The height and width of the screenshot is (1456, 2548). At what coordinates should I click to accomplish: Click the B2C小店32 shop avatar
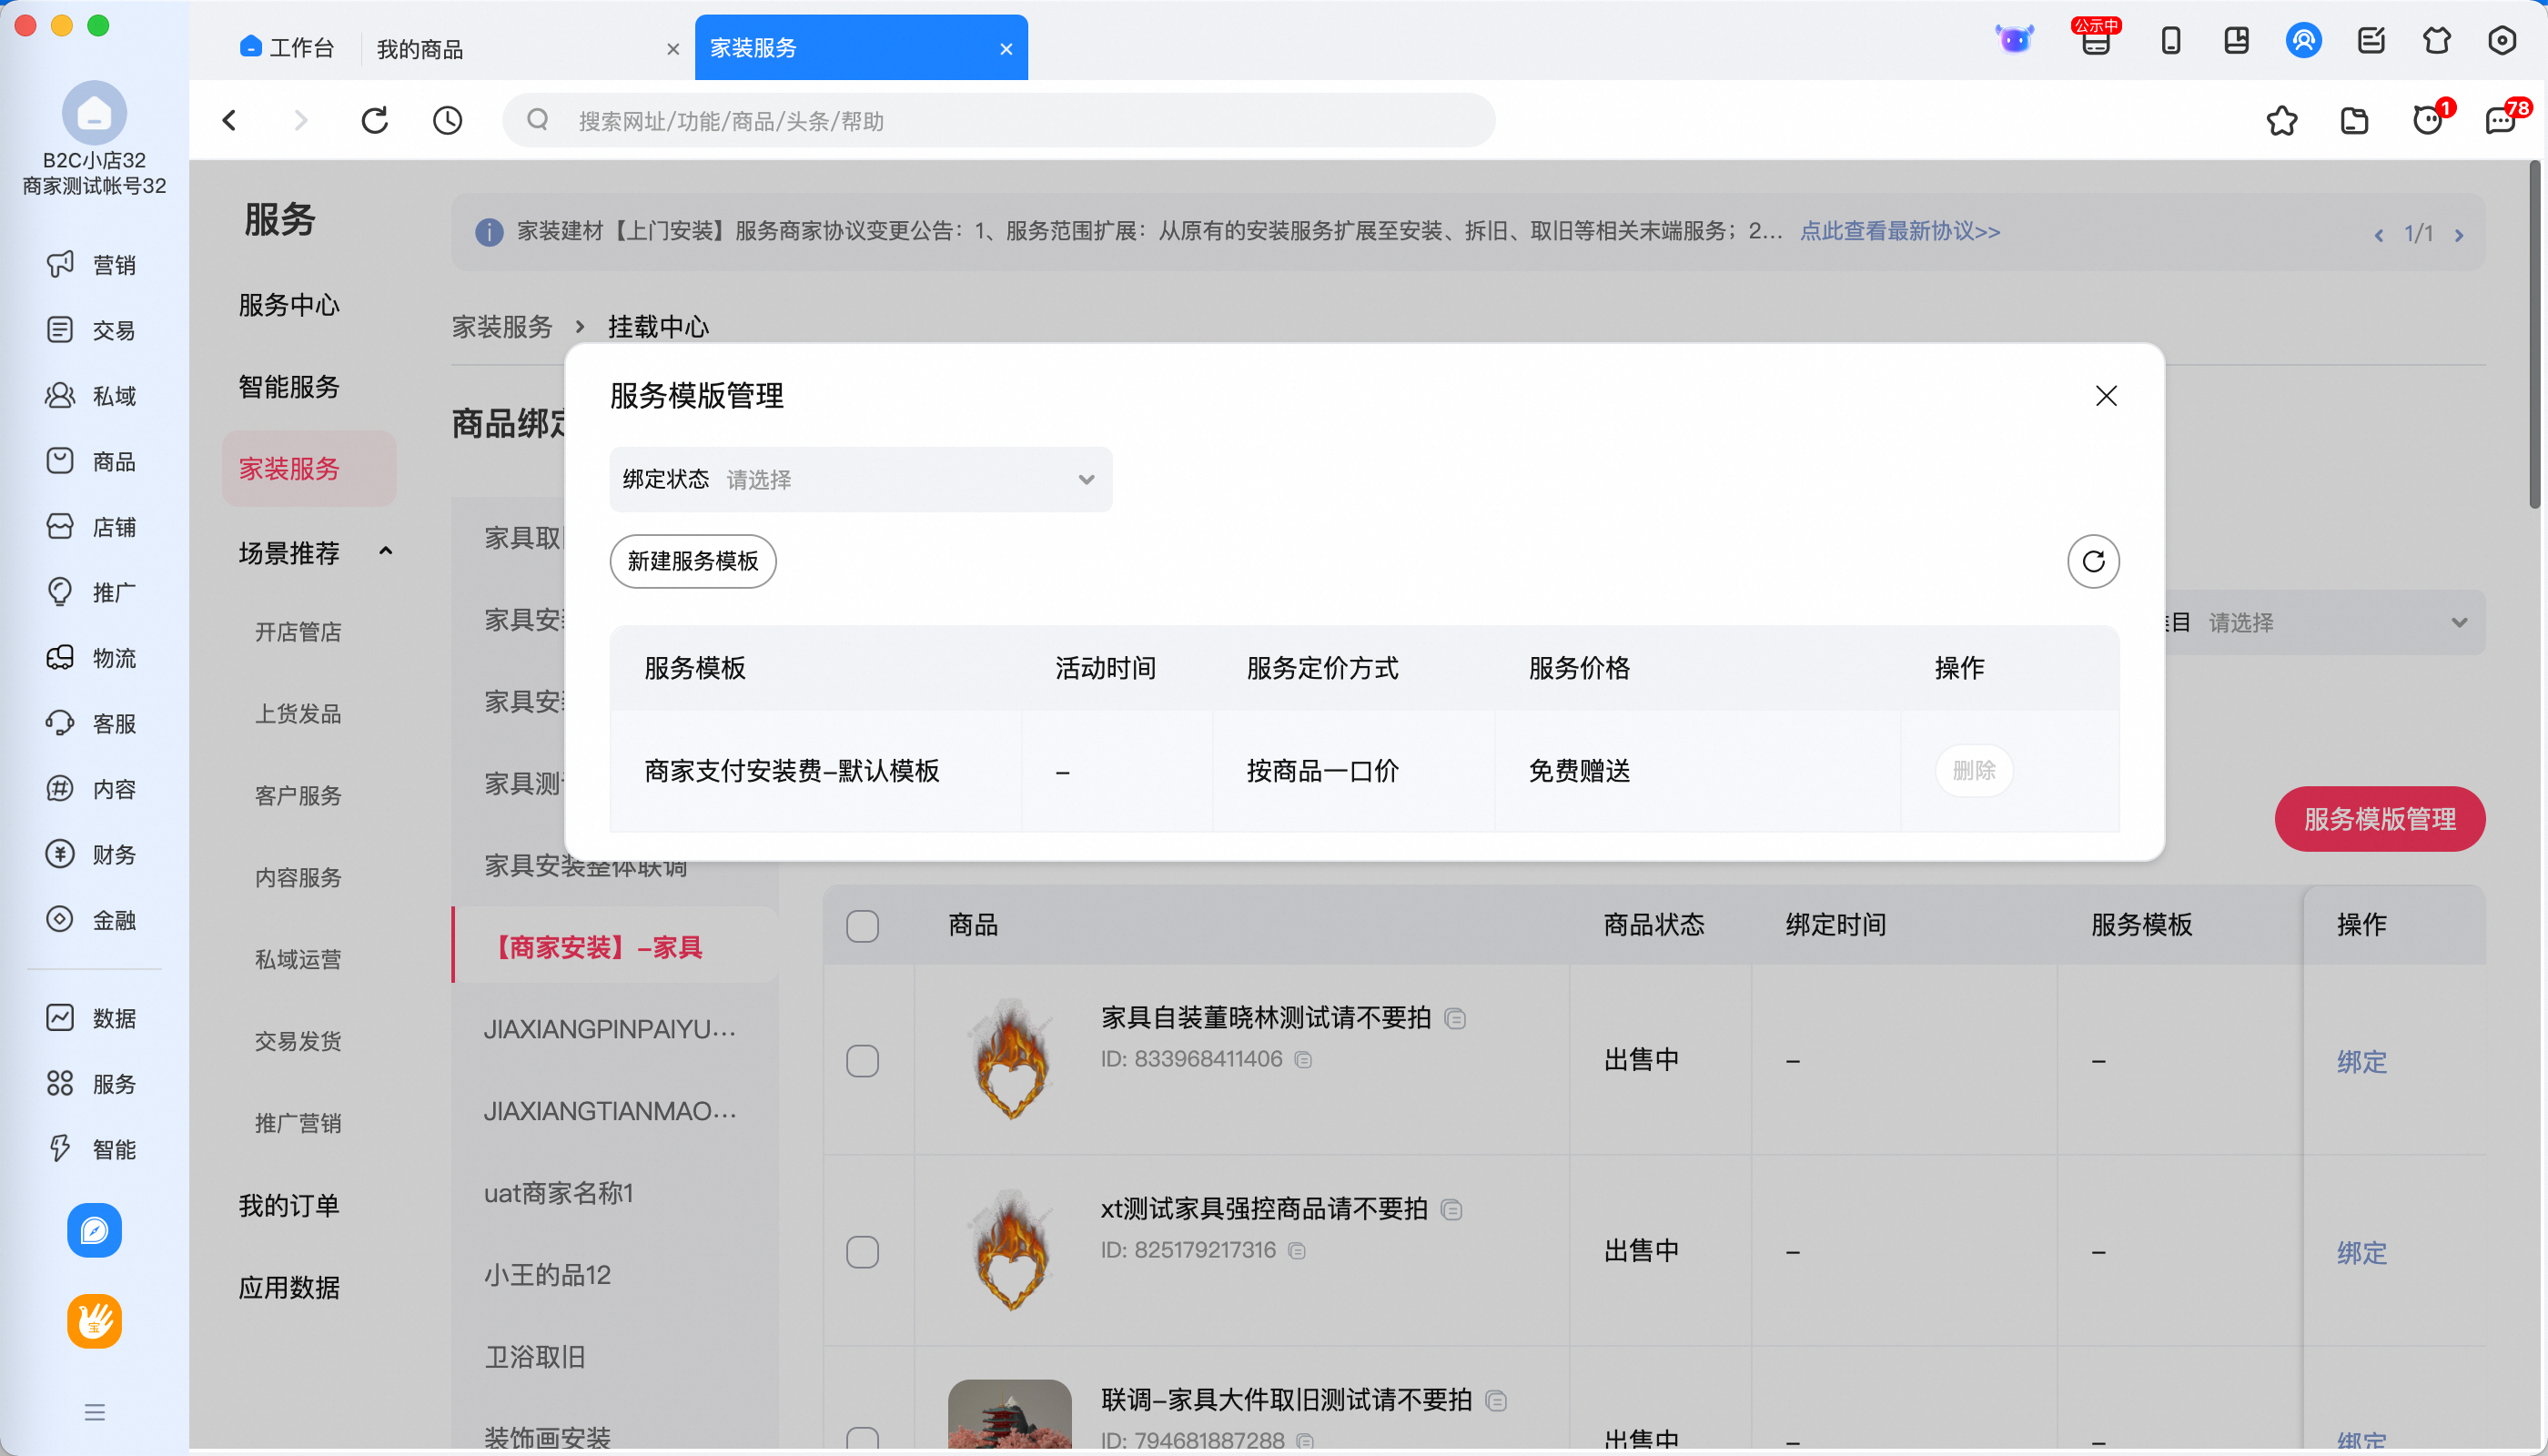[94, 113]
